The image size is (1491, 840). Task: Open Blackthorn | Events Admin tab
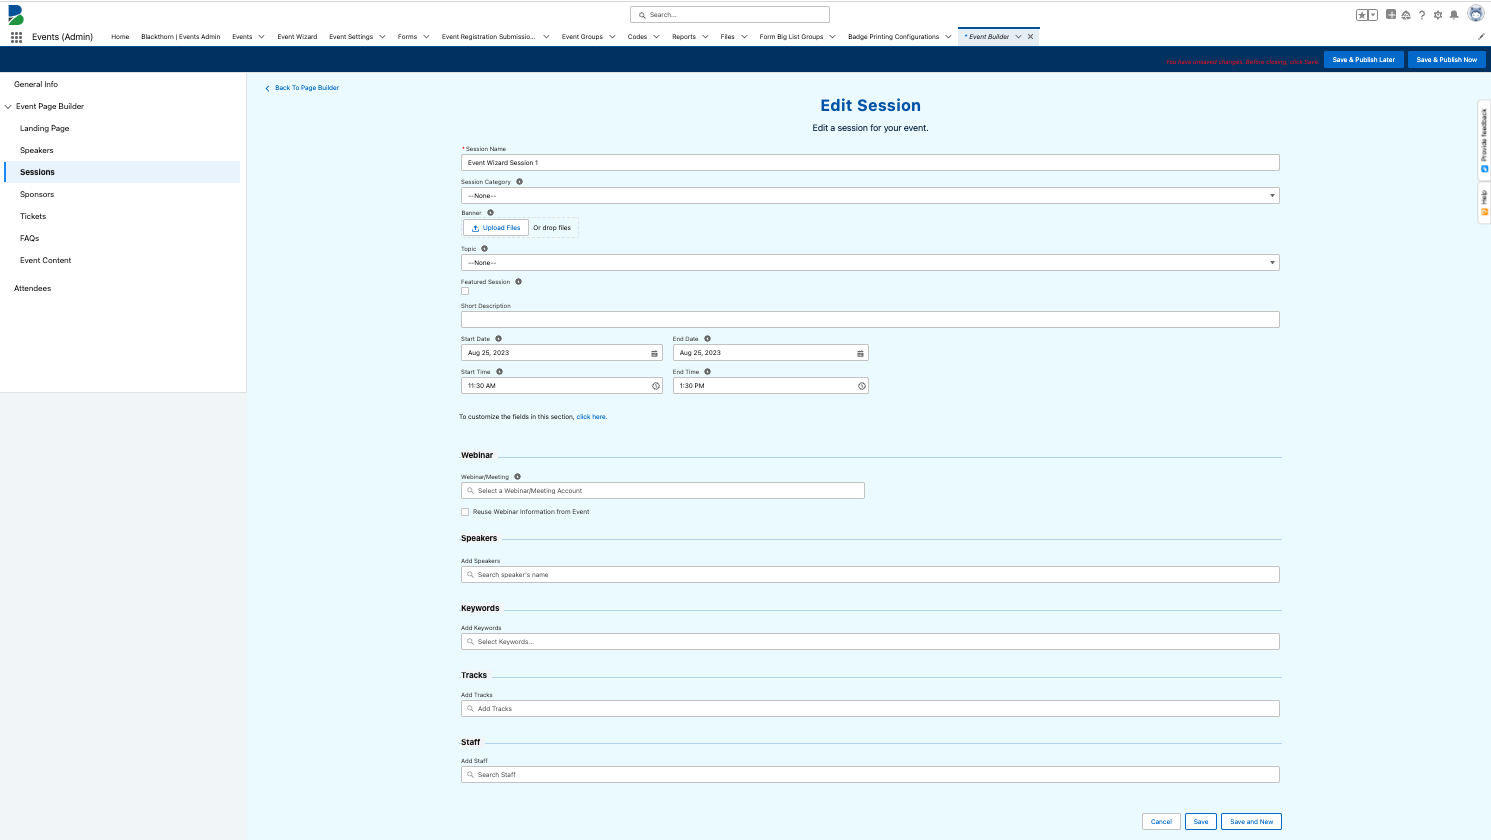[180, 37]
